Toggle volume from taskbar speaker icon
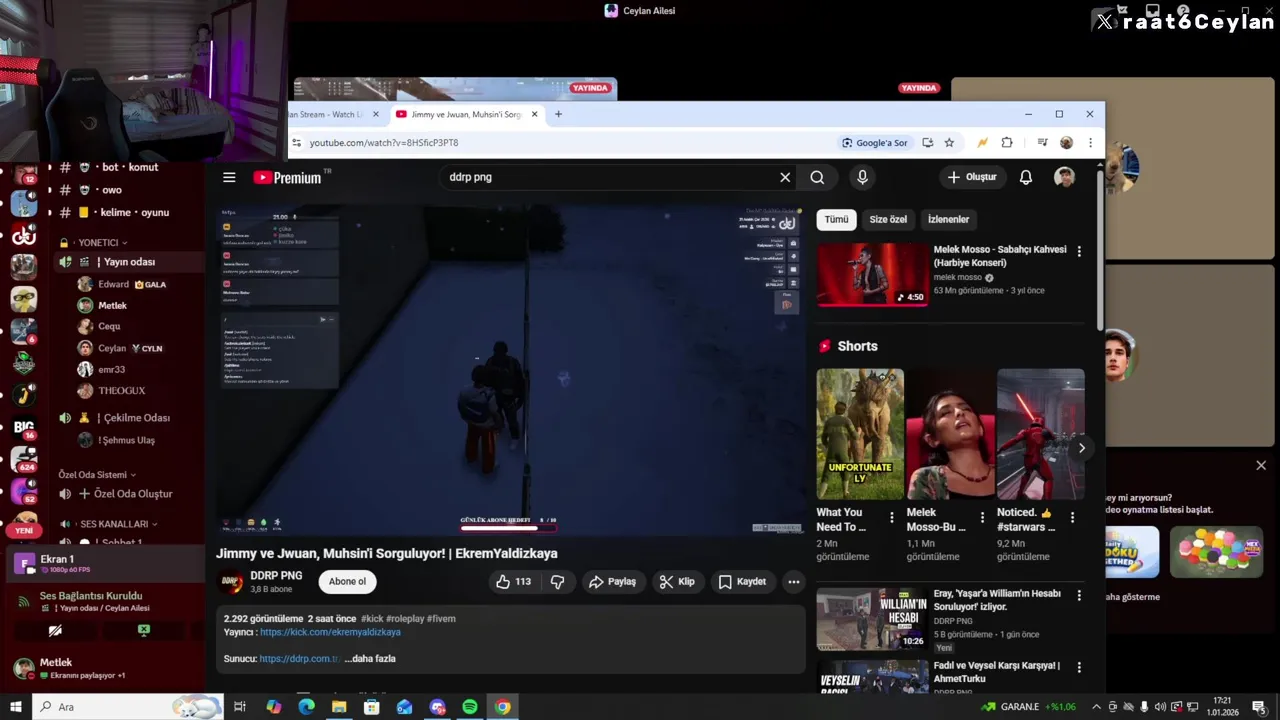Image resolution: width=1280 pixels, height=720 pixels. coord(1160,707)
